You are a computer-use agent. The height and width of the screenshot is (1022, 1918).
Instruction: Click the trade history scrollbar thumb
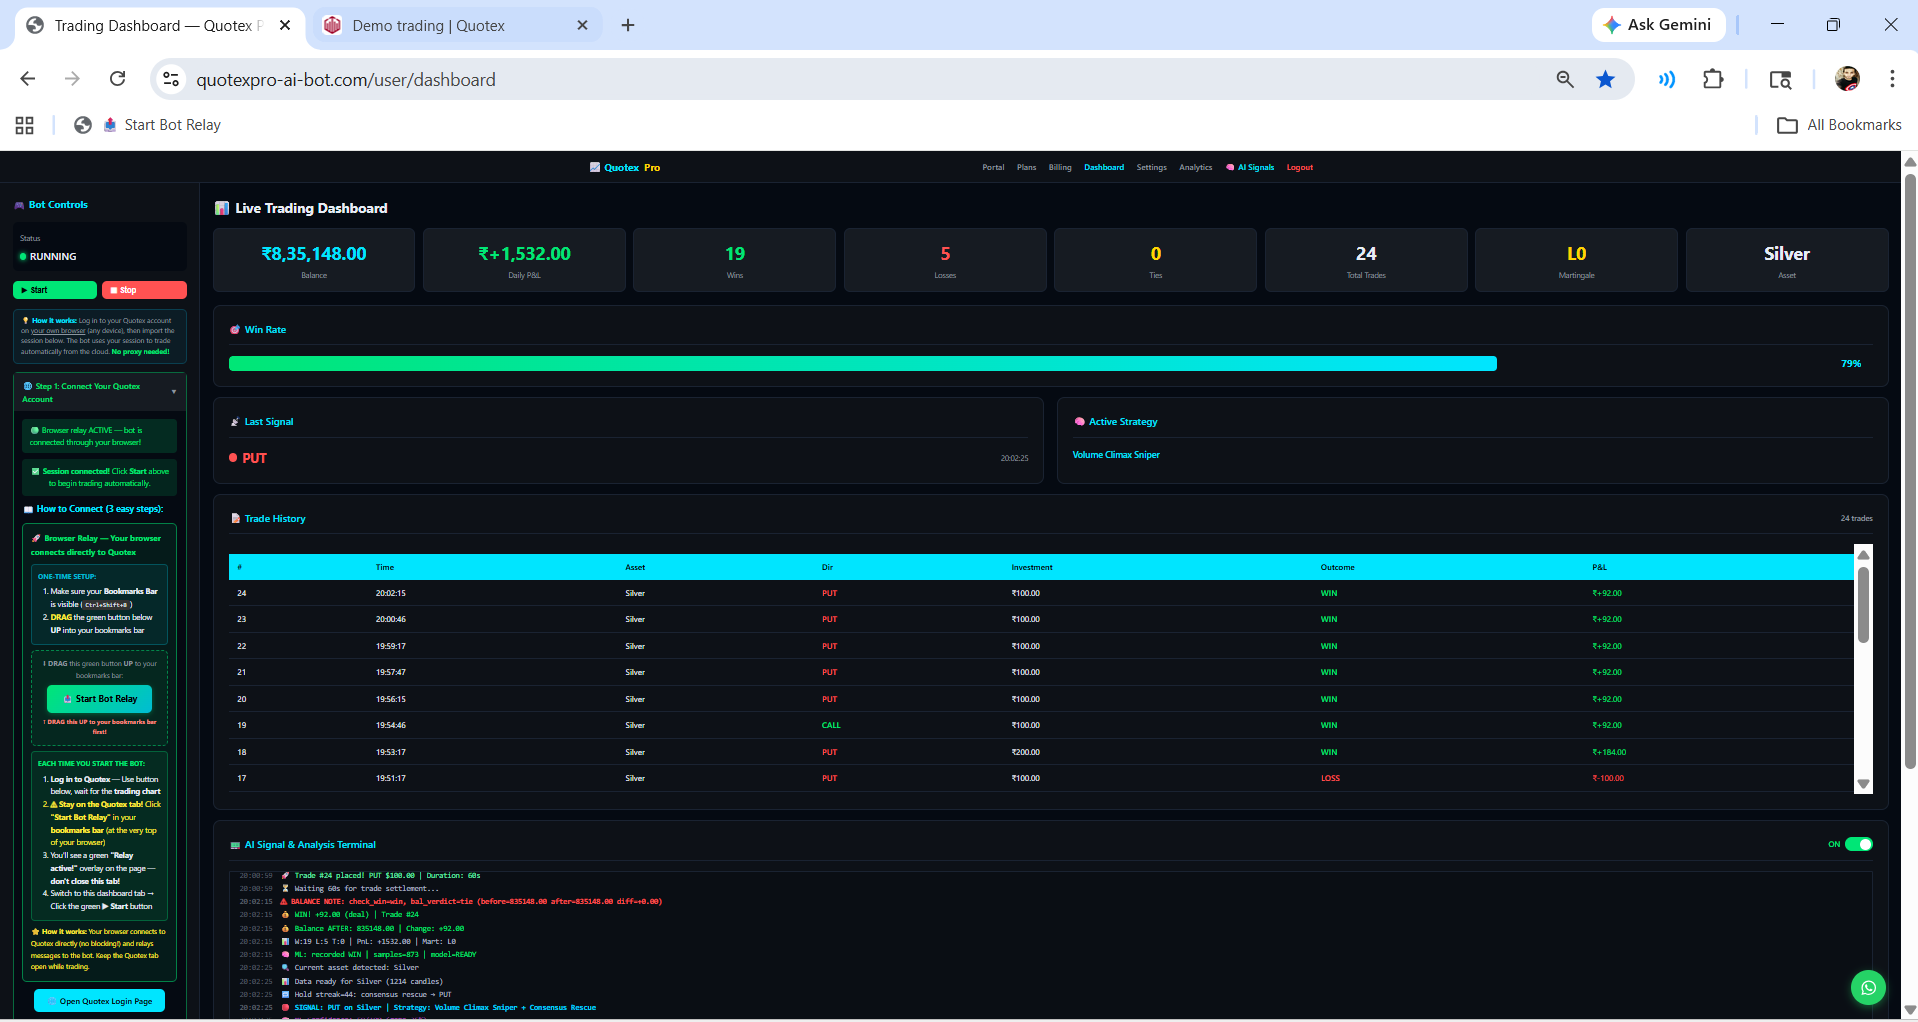coord(1863,605)
